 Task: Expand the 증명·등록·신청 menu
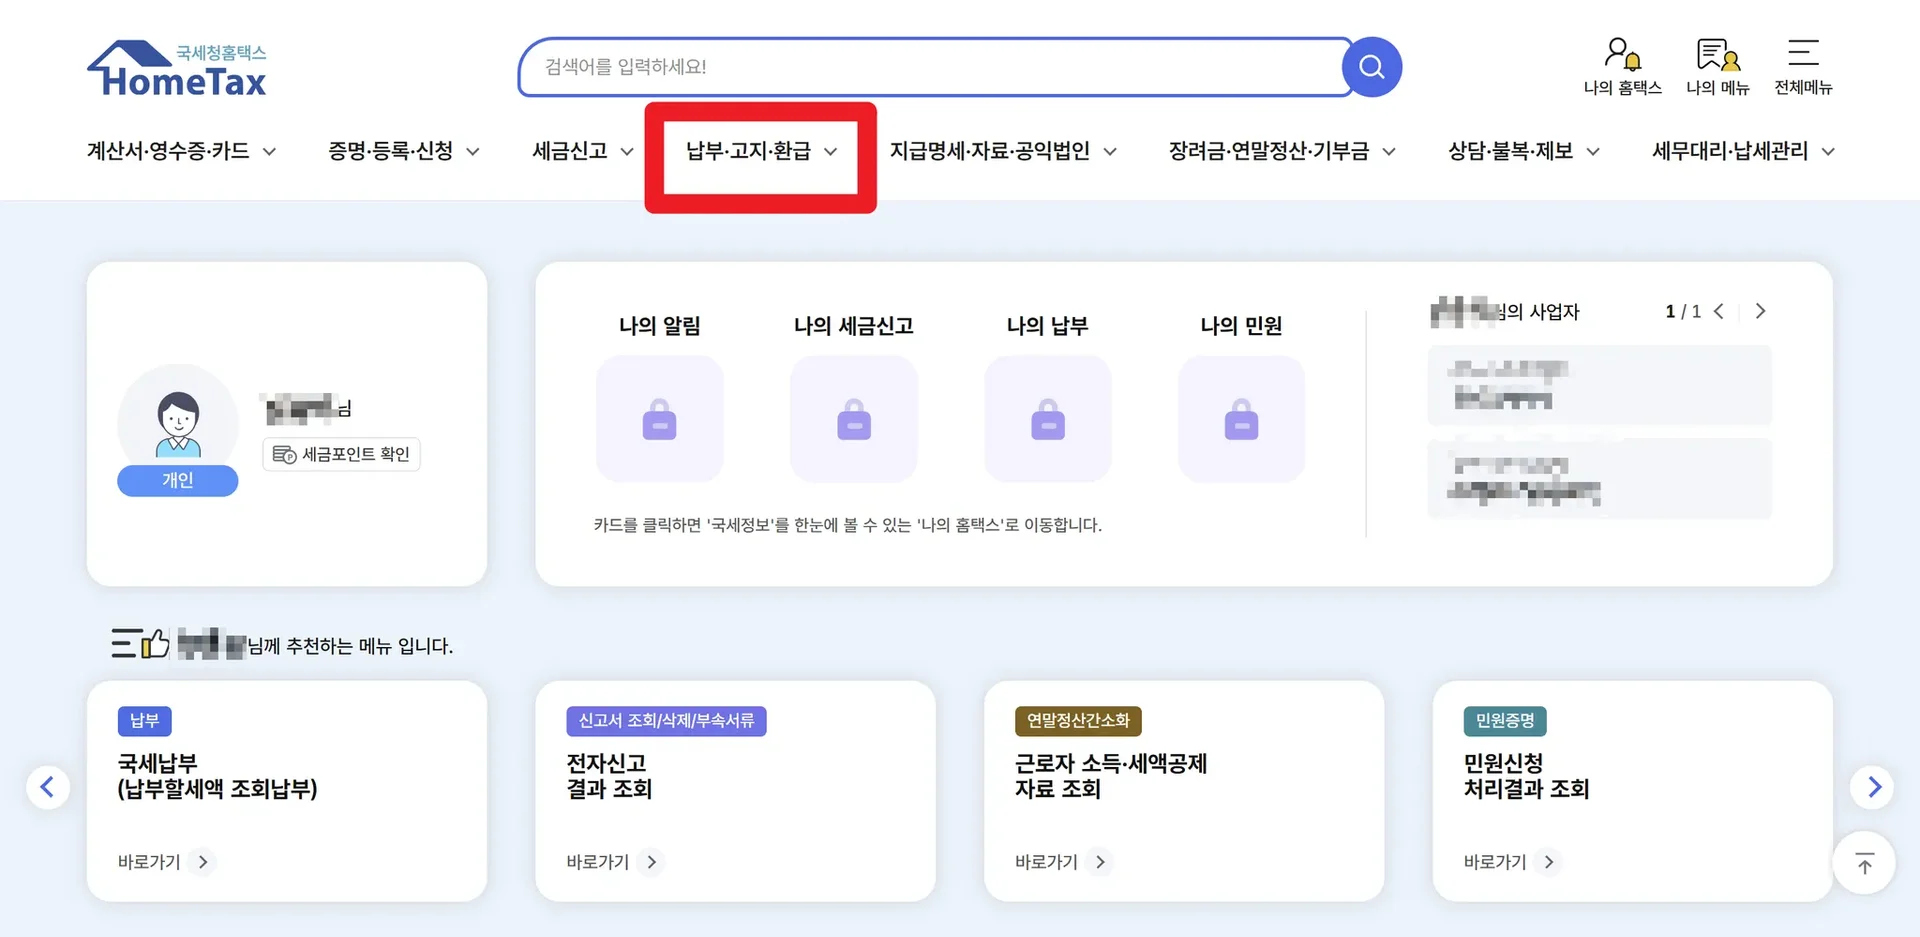click(403, 151)
